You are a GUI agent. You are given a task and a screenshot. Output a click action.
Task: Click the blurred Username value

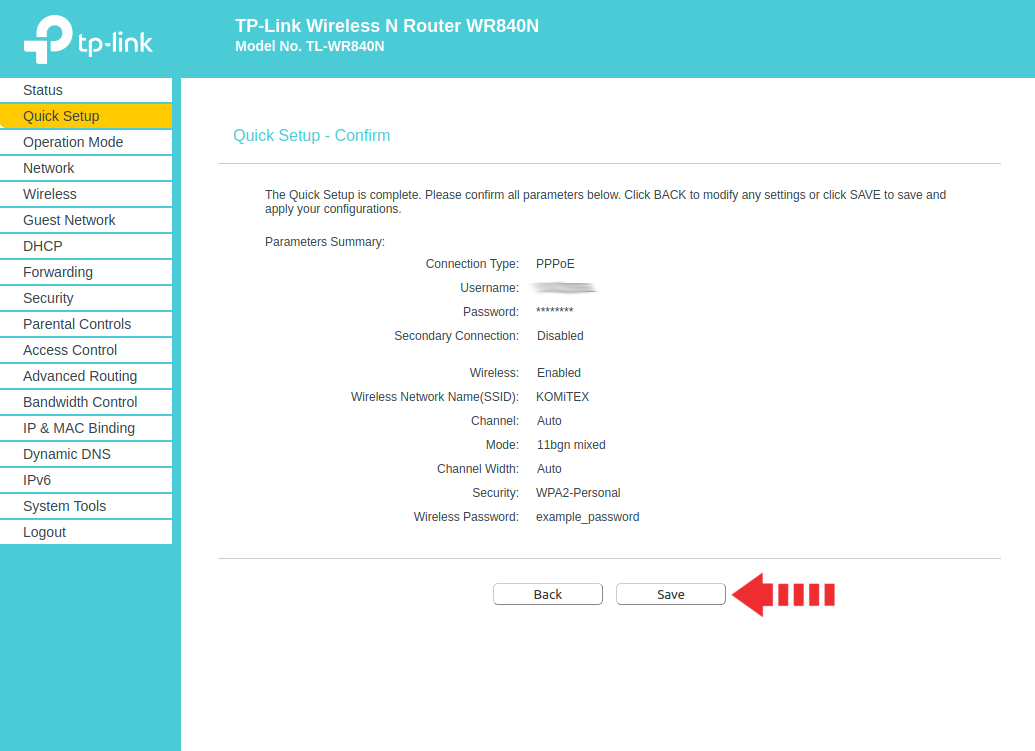(564, 288)
